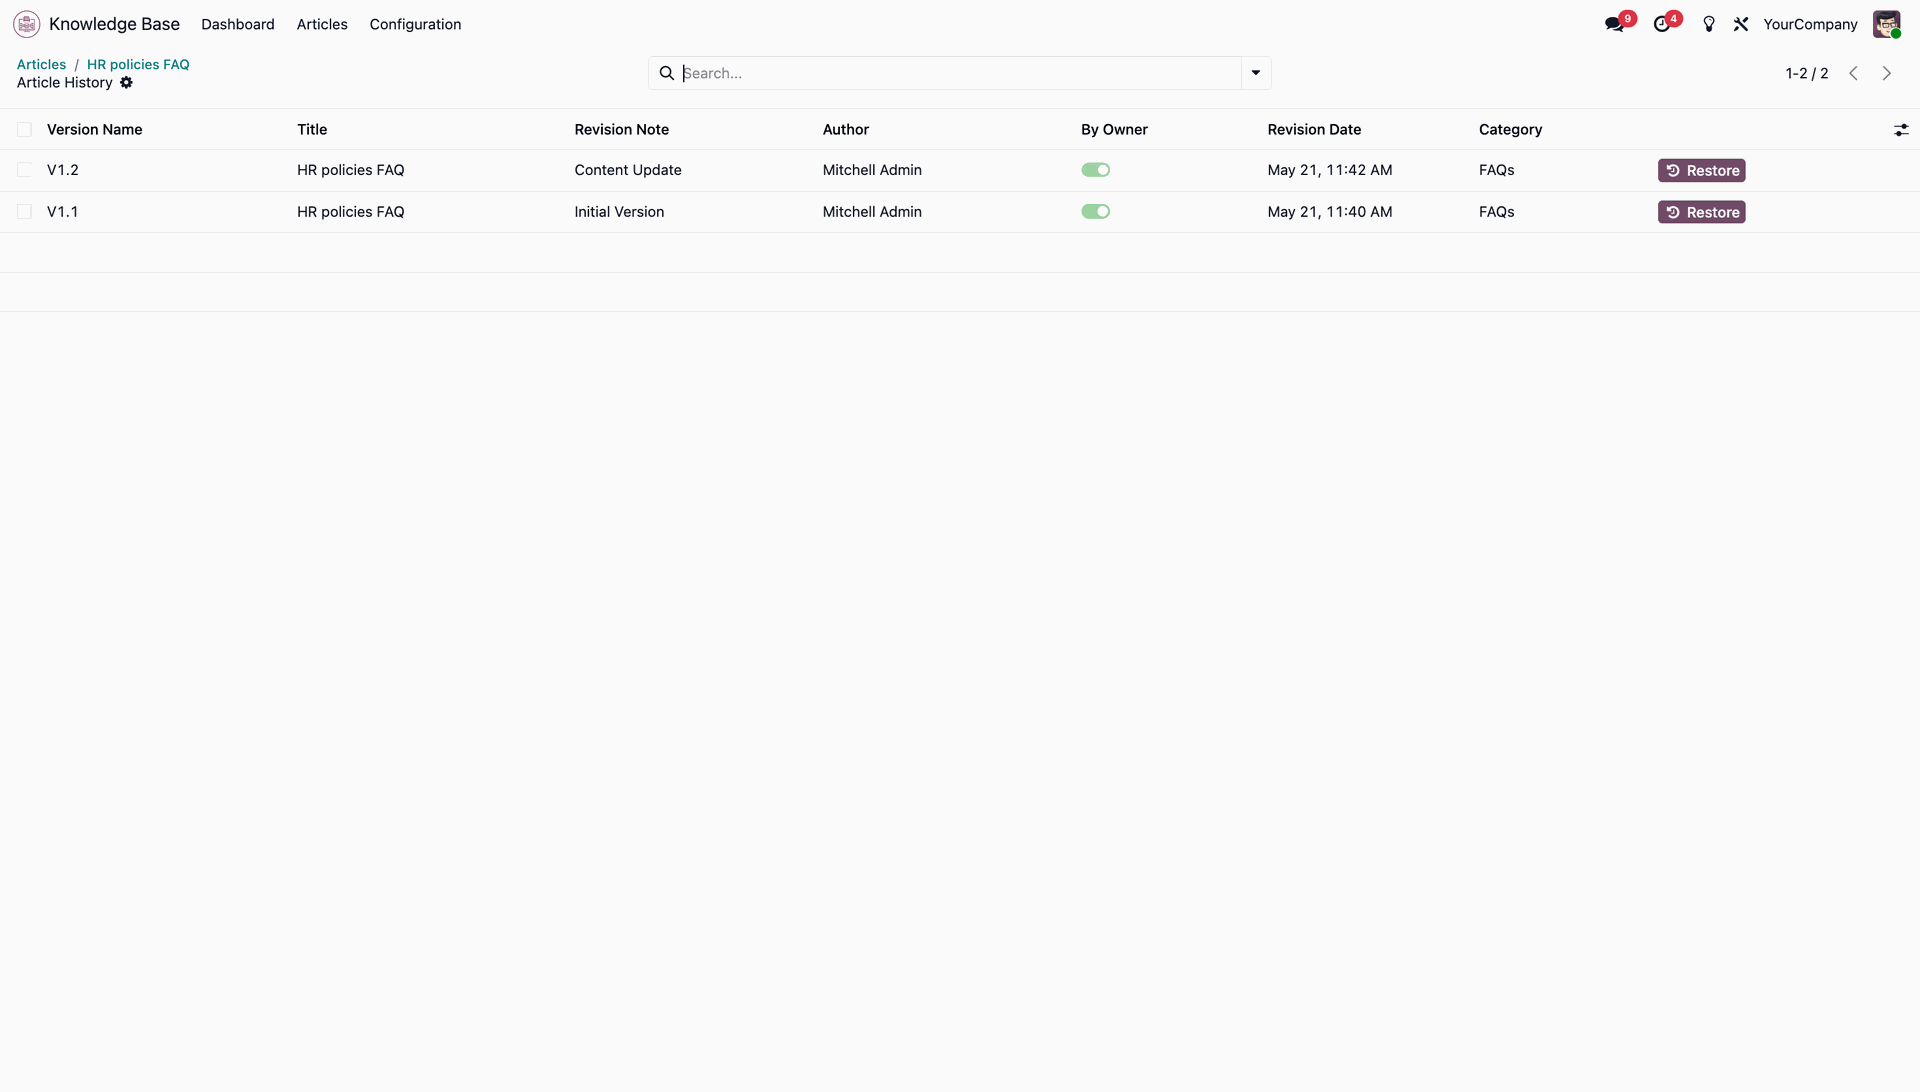The height and width of the screenshot is (1092, 1920).
Task: Open the YourCompany switcher
Action: 1810,24
